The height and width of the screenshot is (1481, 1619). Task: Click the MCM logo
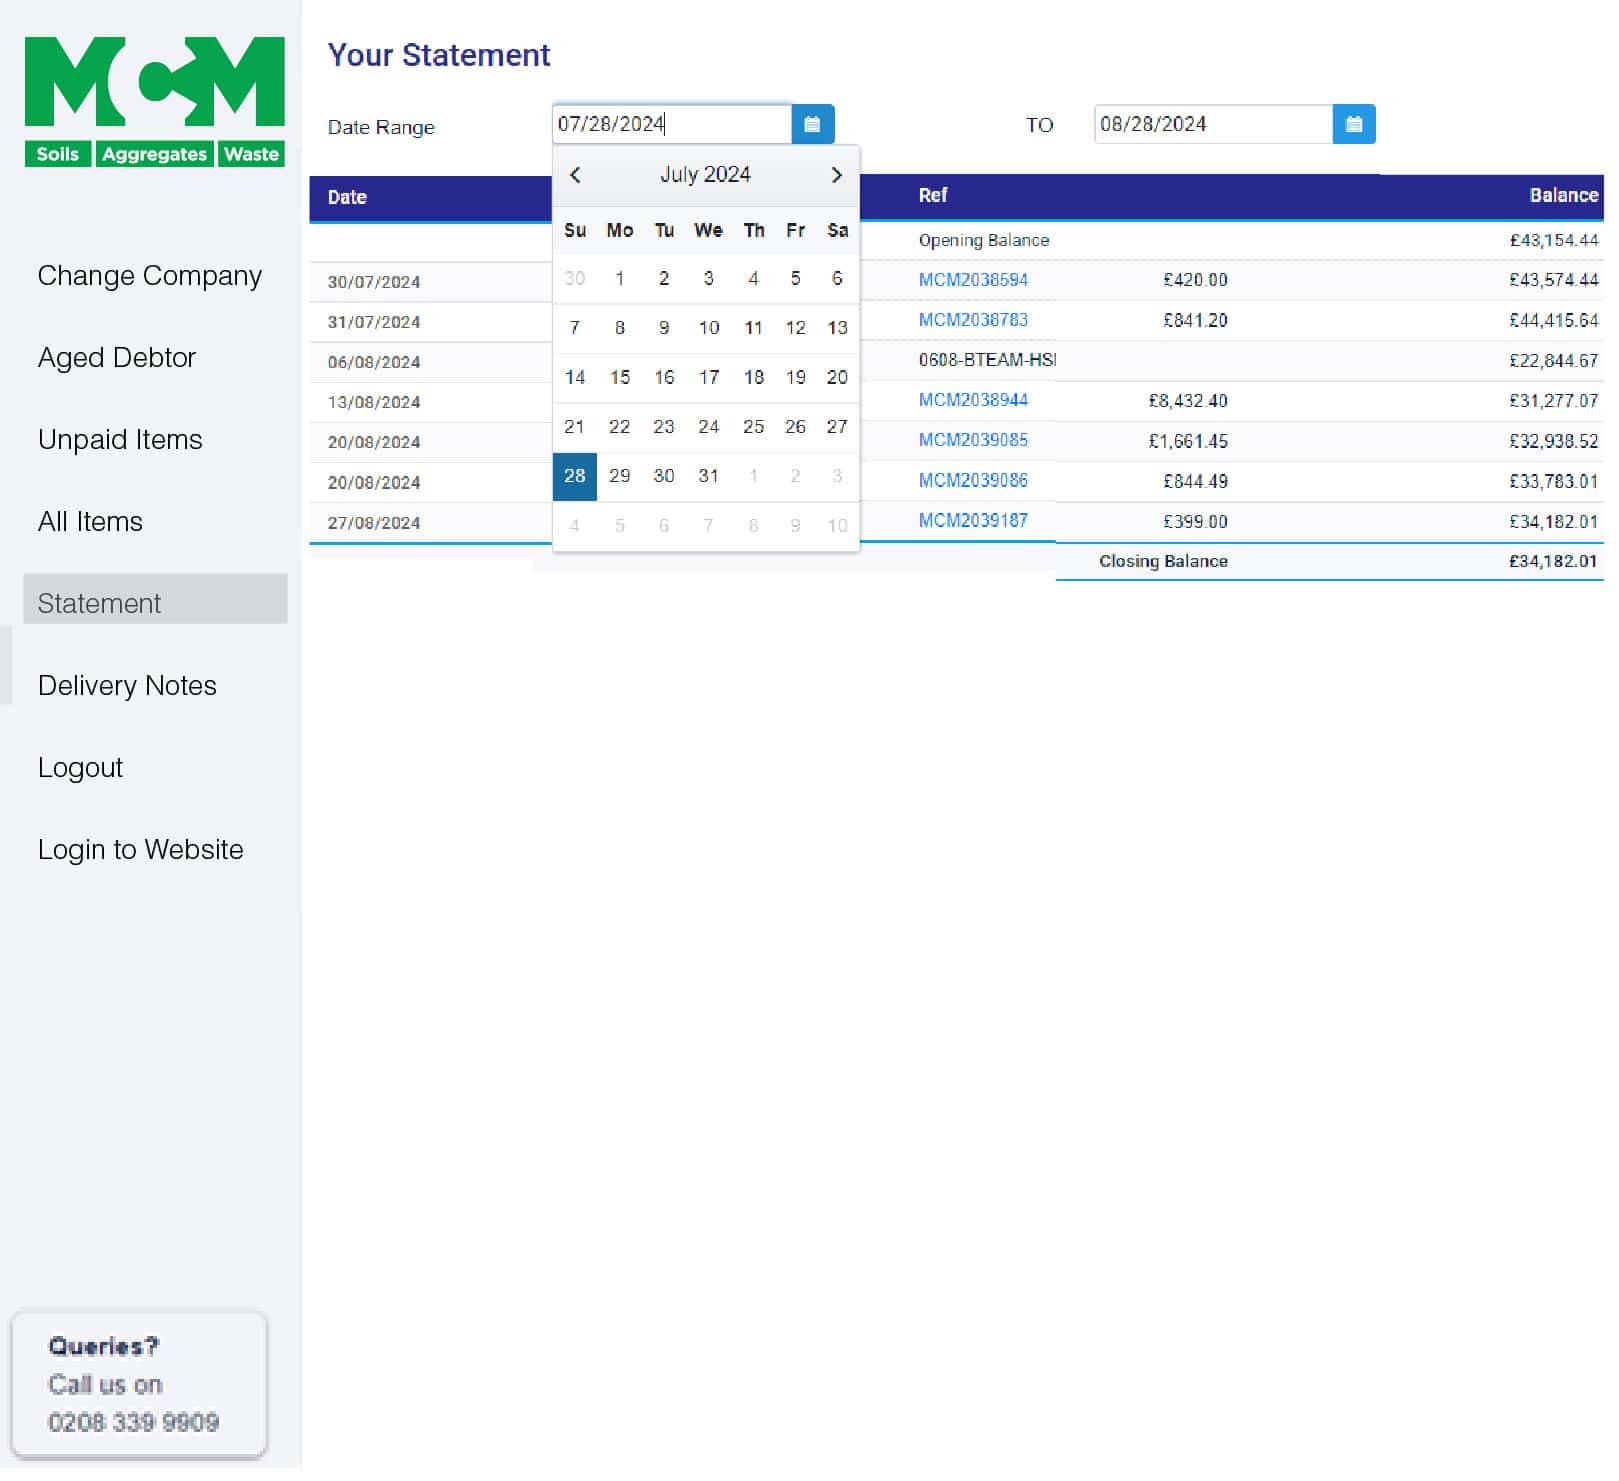coord(155,102)
